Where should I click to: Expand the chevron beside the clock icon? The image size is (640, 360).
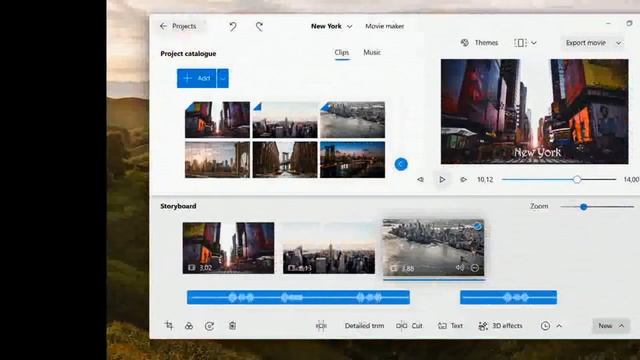[x=559, y=326]
